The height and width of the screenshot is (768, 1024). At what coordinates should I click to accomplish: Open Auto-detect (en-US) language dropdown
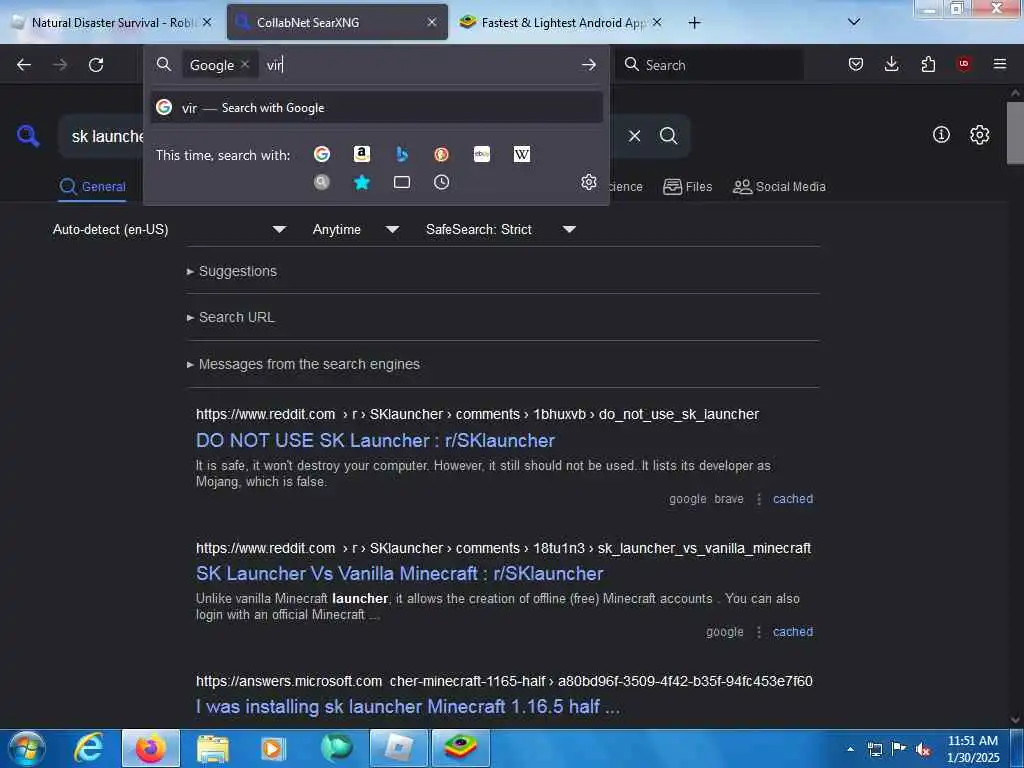coord(169,229)
